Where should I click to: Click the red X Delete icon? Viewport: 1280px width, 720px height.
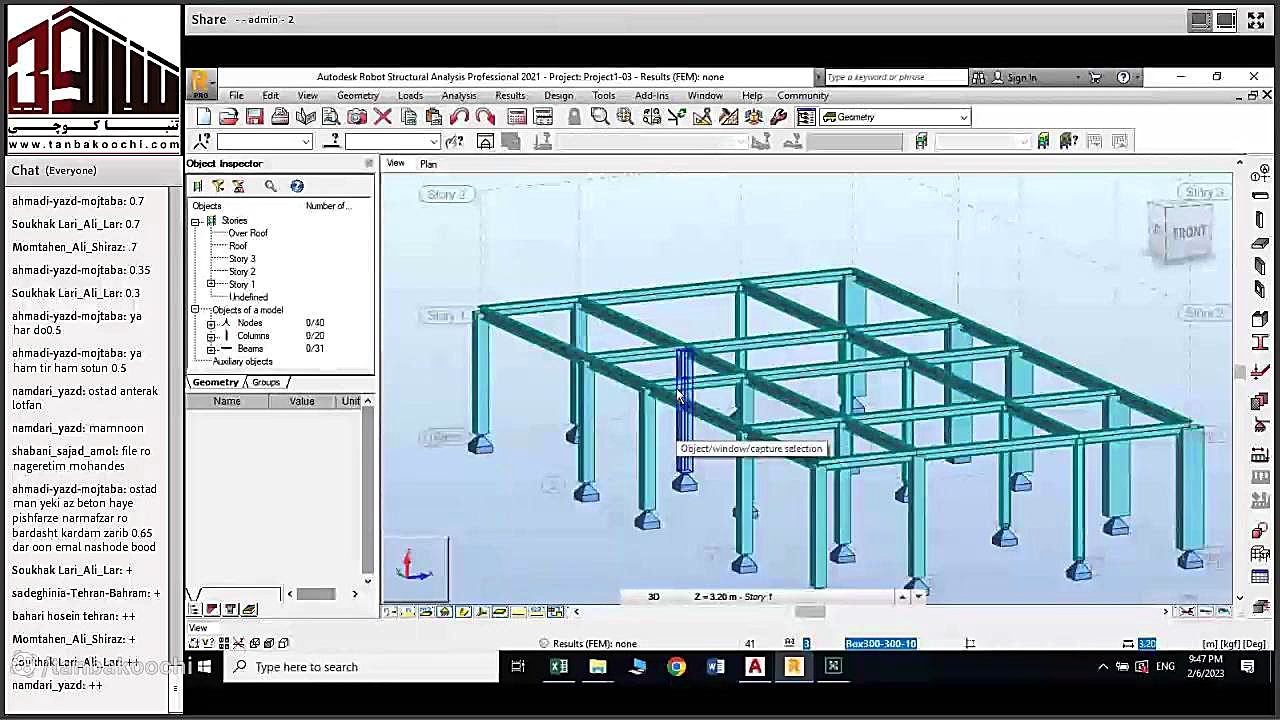click(x=382, y=117)
